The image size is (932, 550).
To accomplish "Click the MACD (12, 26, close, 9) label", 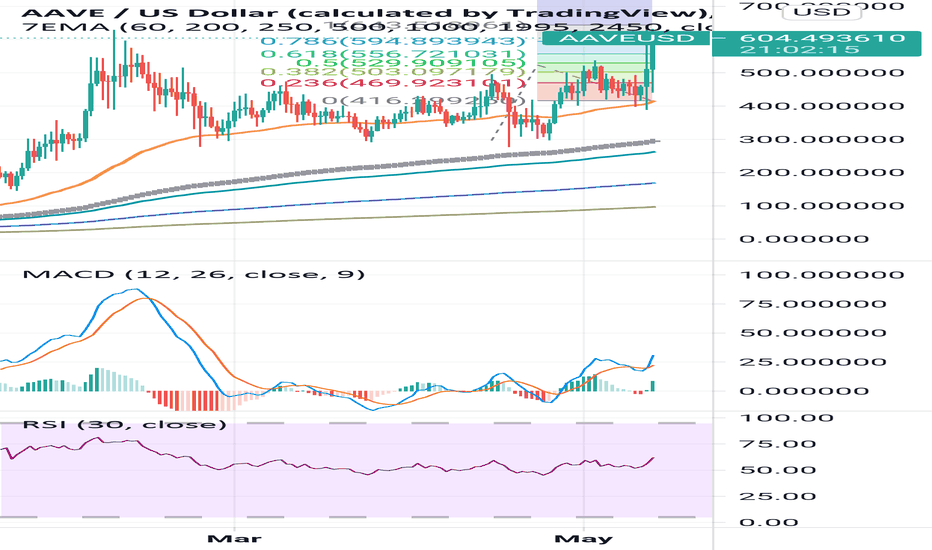I will [x=194, y=274].
